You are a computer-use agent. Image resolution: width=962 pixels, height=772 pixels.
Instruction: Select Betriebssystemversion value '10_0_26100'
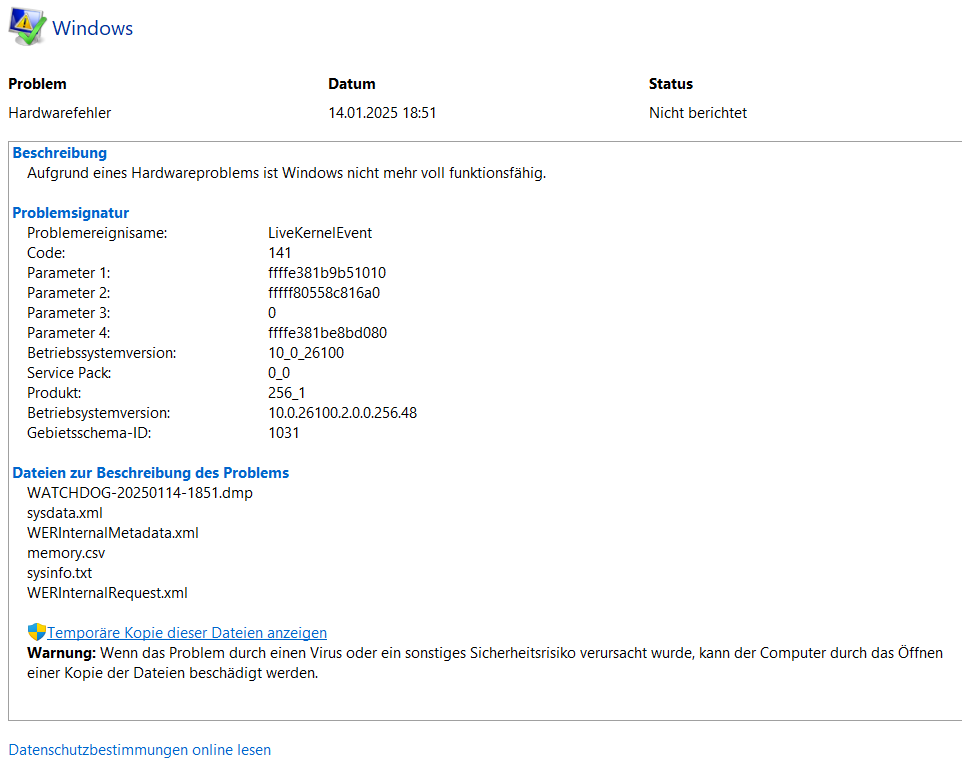tap(306, 353)
